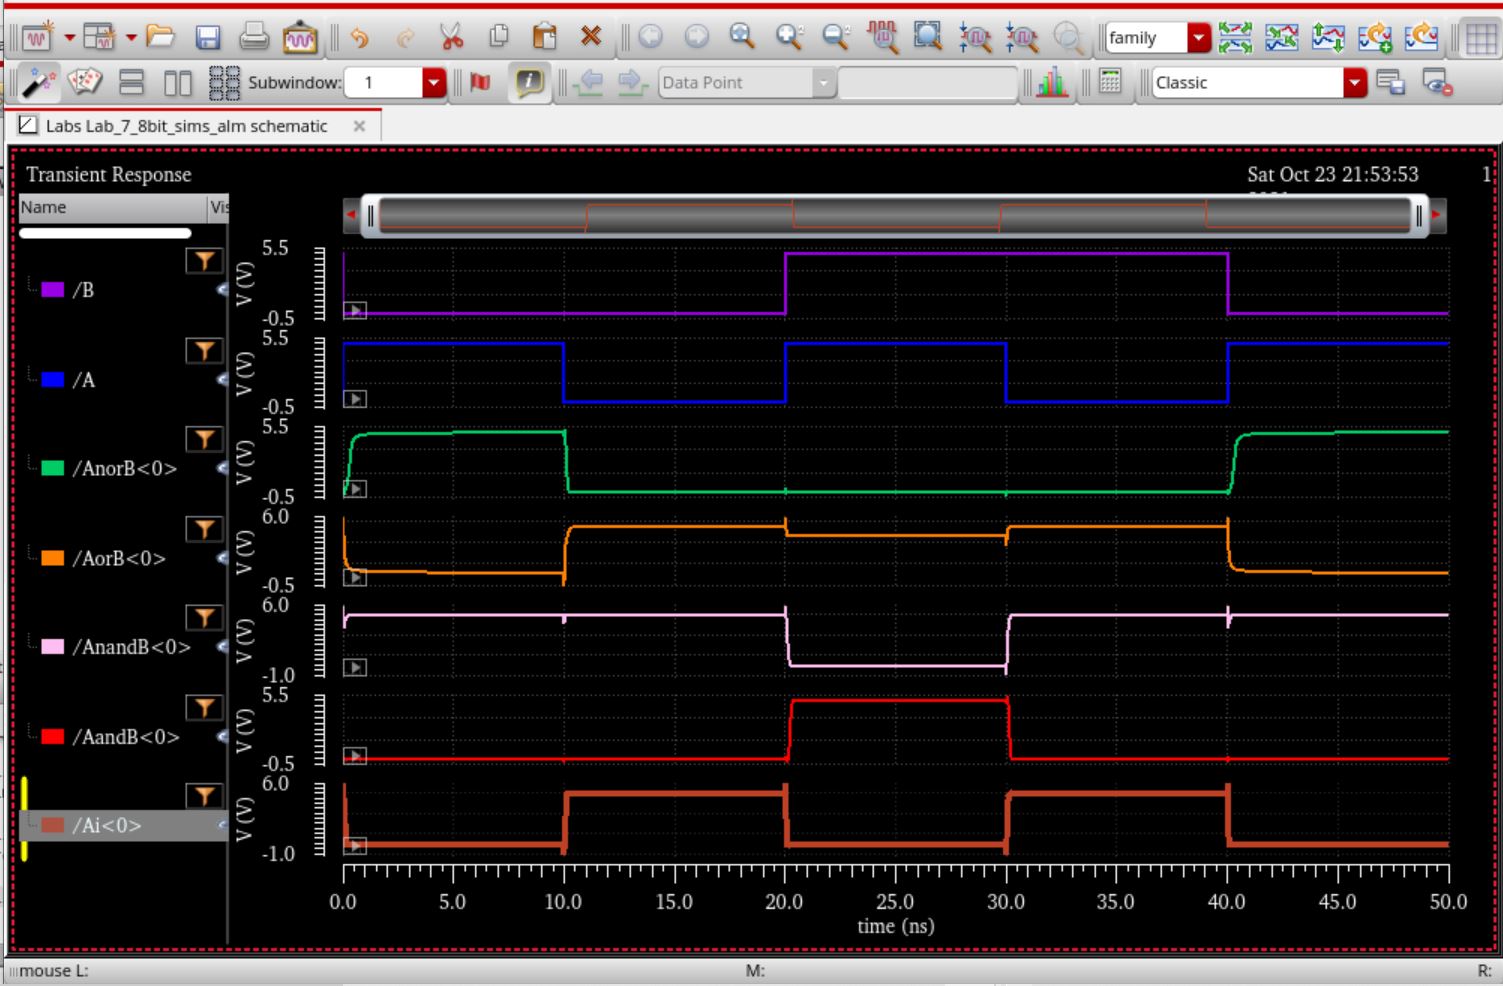Click the orange /AorB<0> color swatch
1503x986 pixels.
[53, 558]
